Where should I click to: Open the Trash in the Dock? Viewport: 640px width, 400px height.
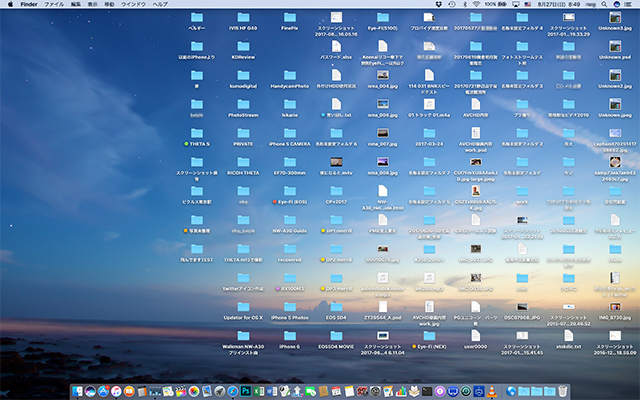(x=563, y=390)
